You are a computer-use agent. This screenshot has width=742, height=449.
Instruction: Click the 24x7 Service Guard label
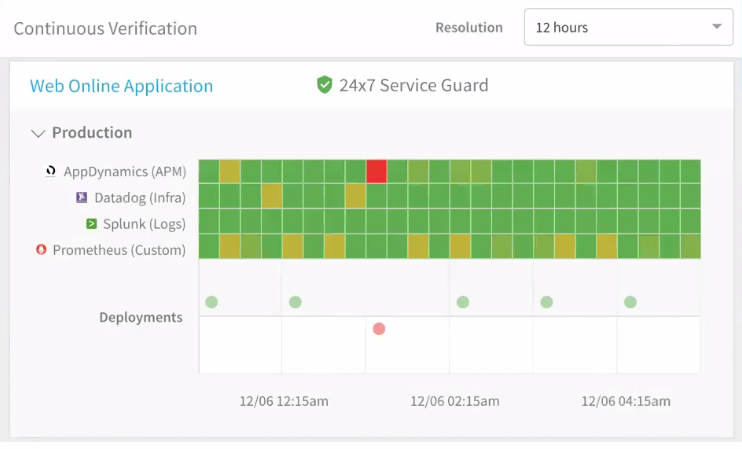[414, 85]
